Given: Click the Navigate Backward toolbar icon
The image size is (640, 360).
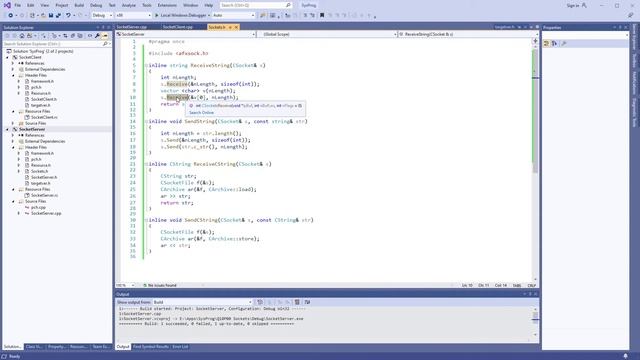Looking at the screenshot, I should pos(11,15).
